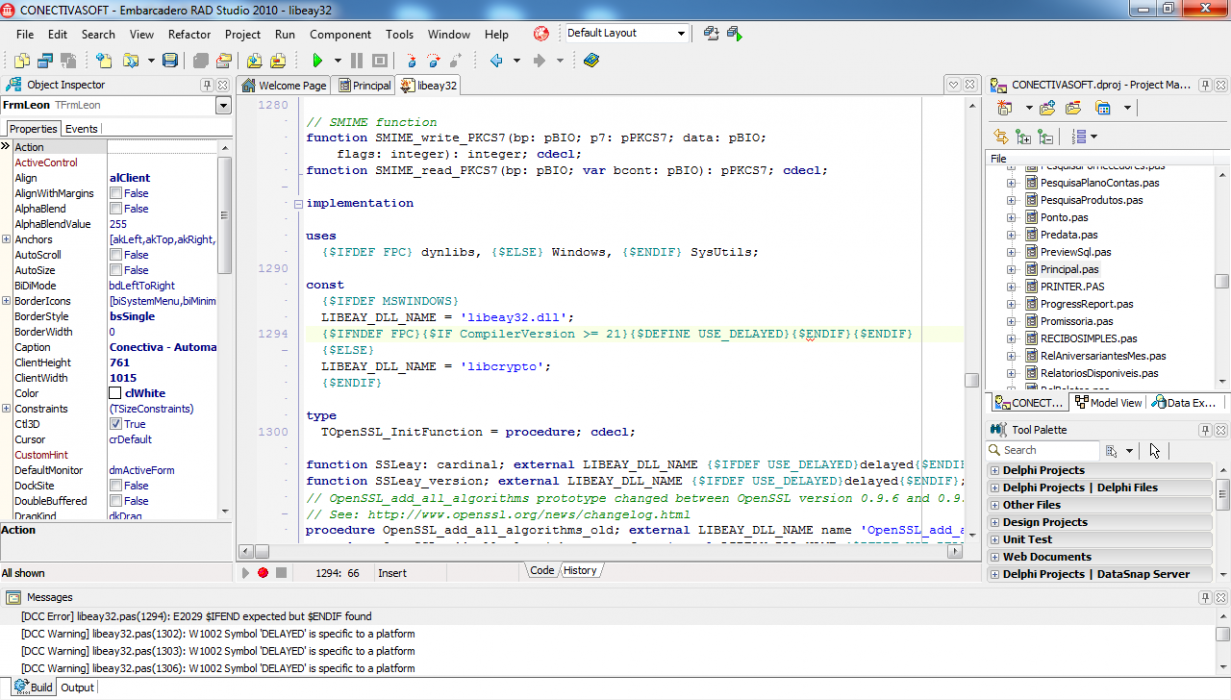Open the Default Layout dropdown
1231x700 pixels.
[x=681, y=34]
